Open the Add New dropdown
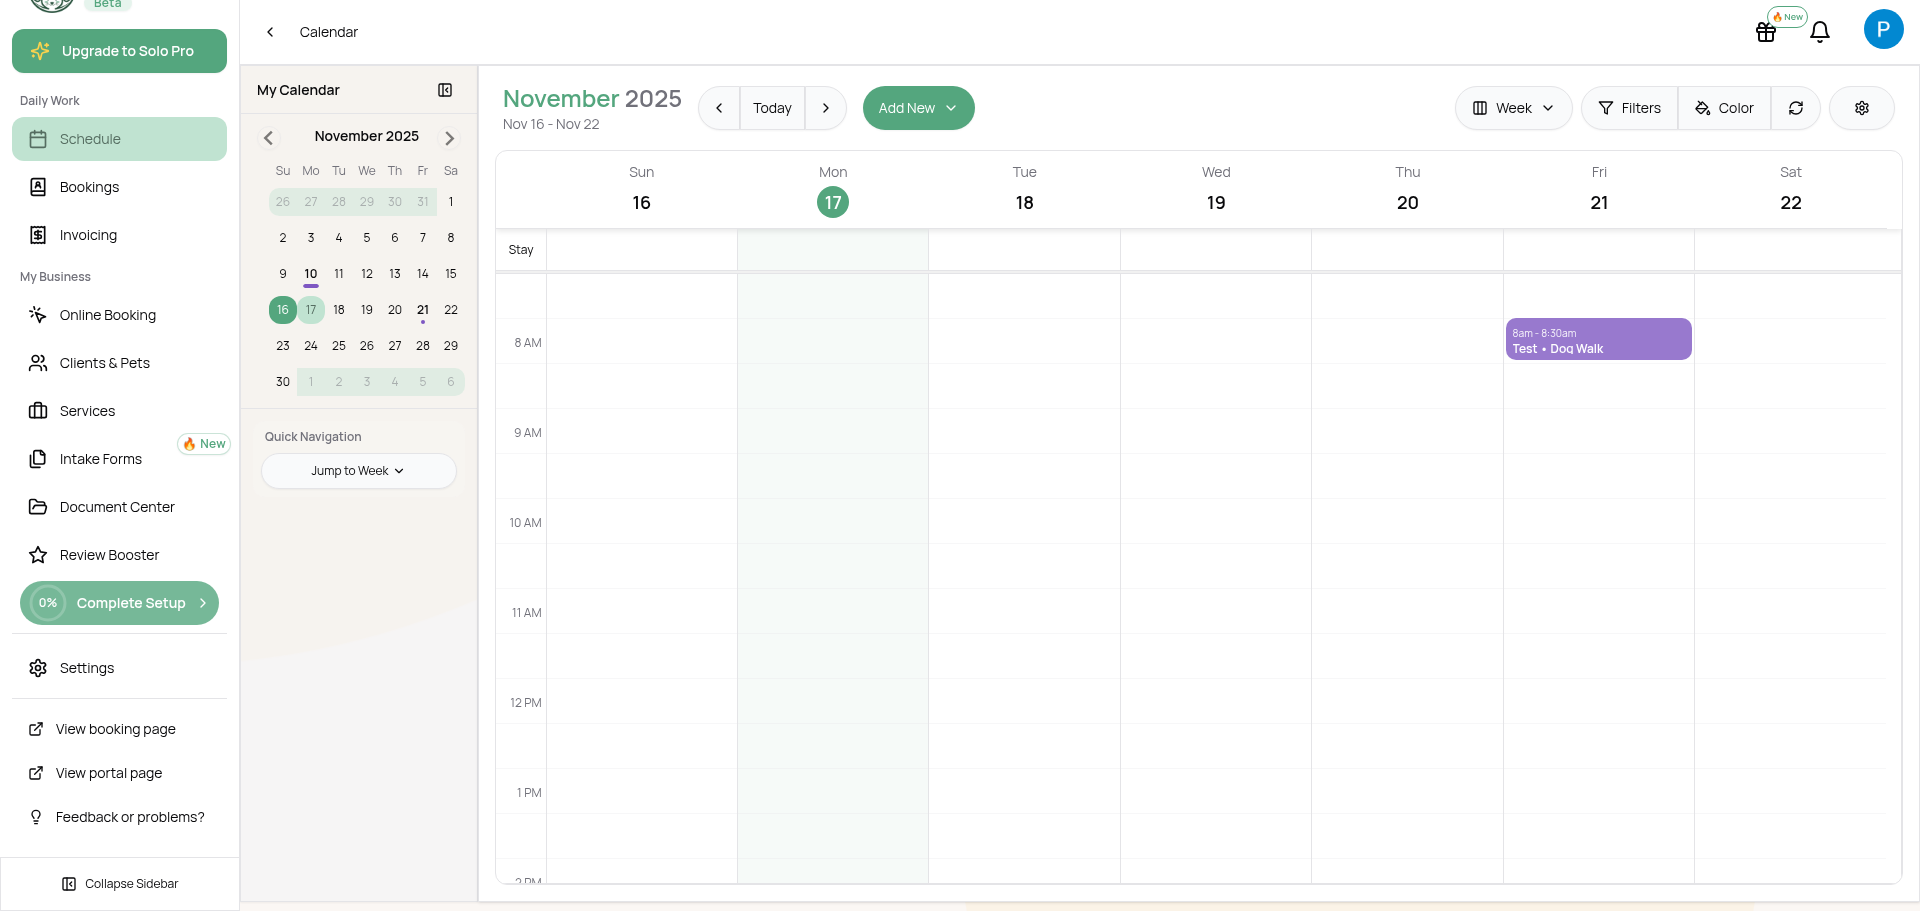1920x911 pixels. click(x=918, y=108)
